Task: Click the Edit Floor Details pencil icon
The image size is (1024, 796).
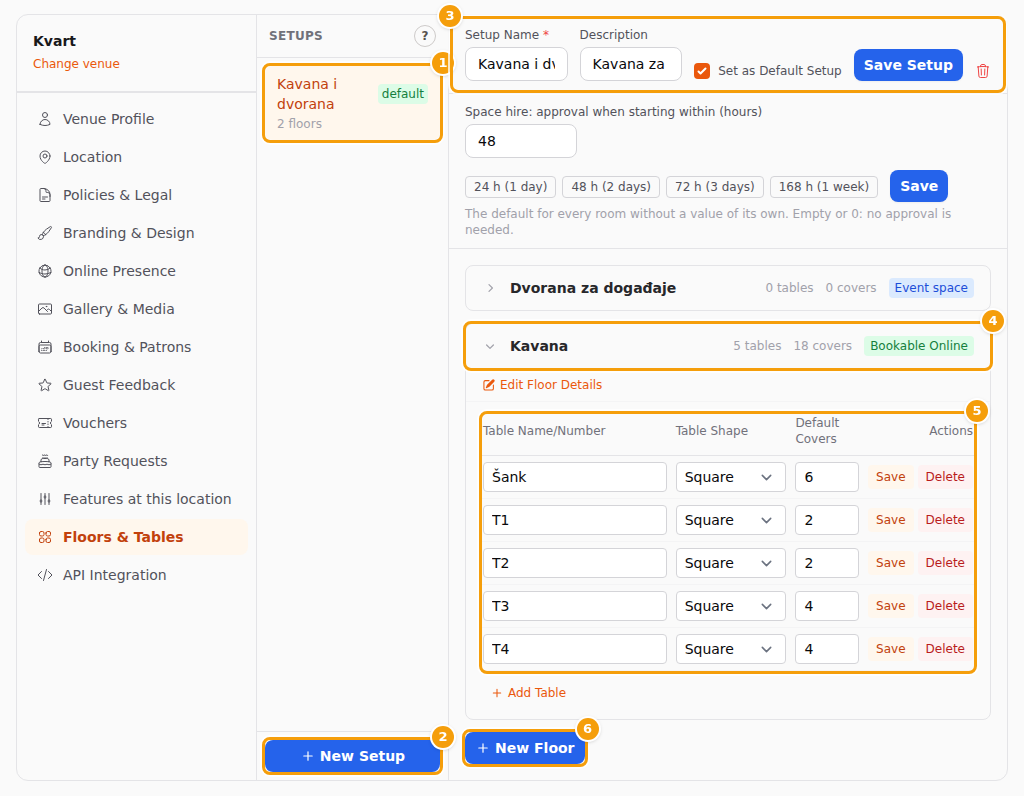Action: [x=488, y=385]
